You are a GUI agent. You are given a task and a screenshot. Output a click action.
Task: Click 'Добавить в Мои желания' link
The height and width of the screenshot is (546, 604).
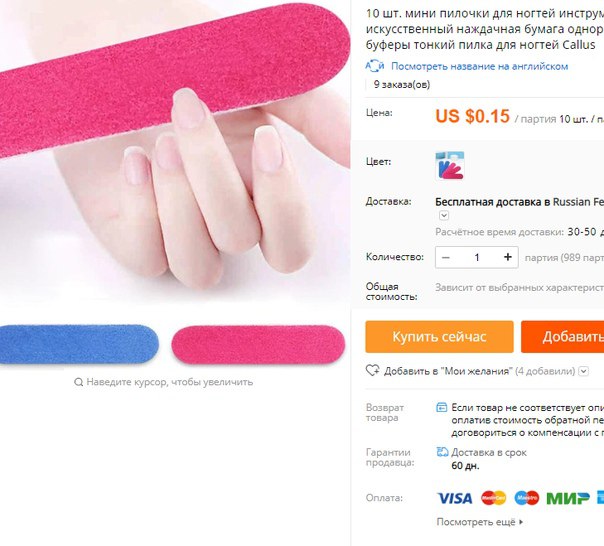[448, 371]
